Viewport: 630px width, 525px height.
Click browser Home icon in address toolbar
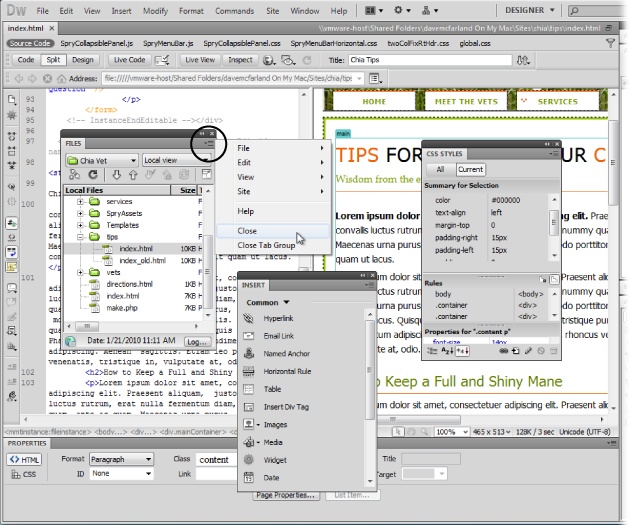[61, 78]
